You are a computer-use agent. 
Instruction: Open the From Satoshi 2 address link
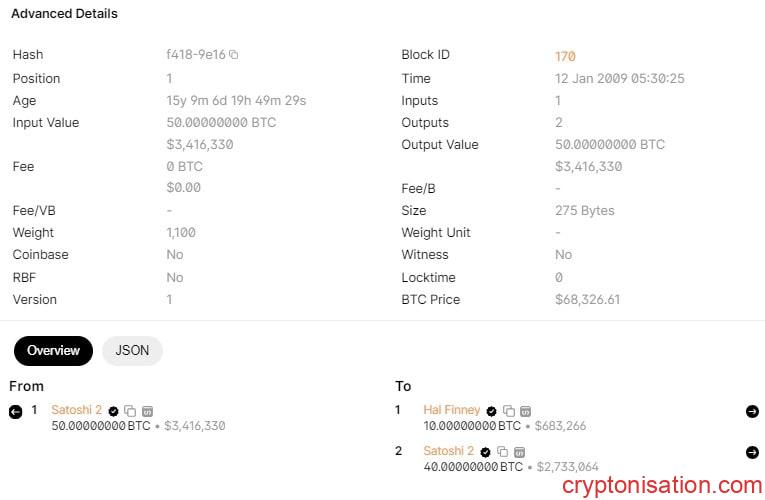coord(77,410)
